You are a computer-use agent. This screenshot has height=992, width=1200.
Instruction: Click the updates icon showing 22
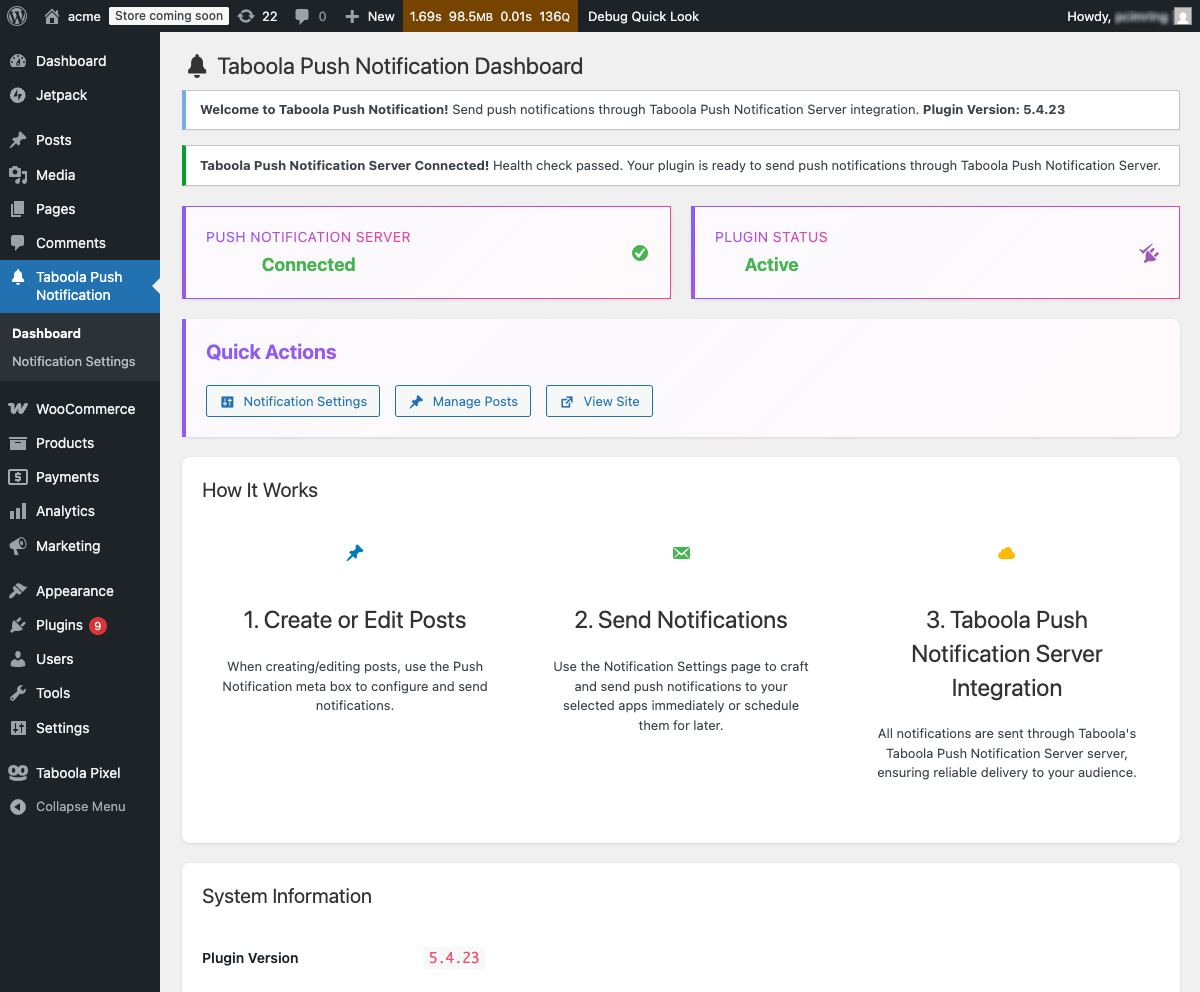[246, 16]
